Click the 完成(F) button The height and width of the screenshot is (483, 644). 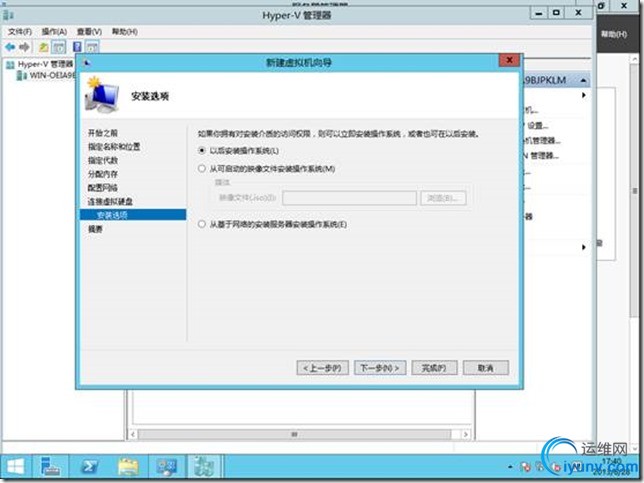pos(434,368)
